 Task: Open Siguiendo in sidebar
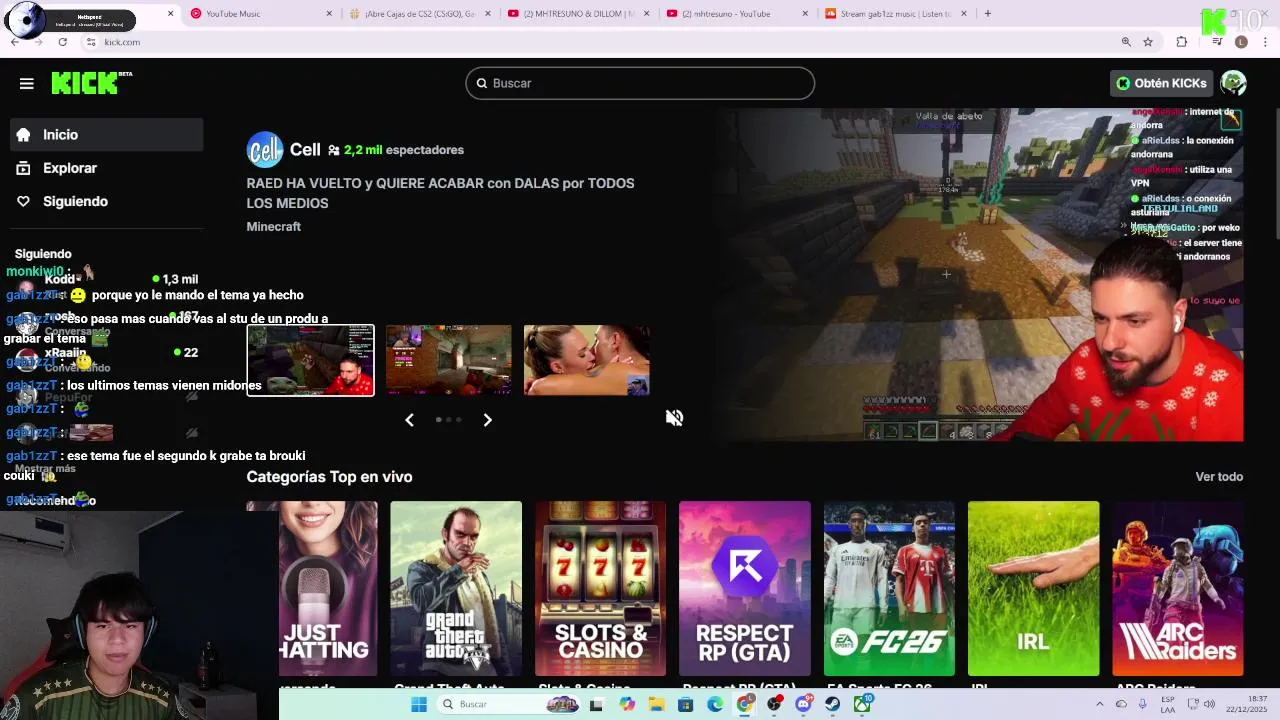click(106, 201)
